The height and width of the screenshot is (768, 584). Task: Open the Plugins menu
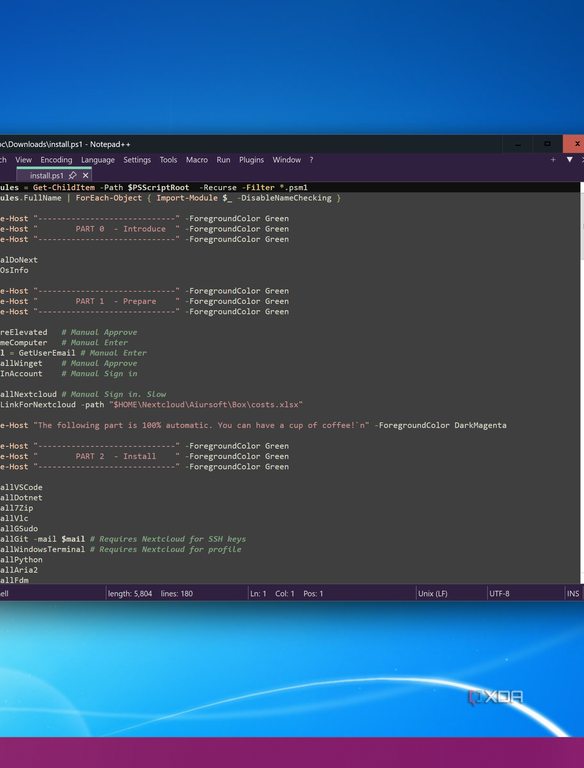(x=251, y=160)
